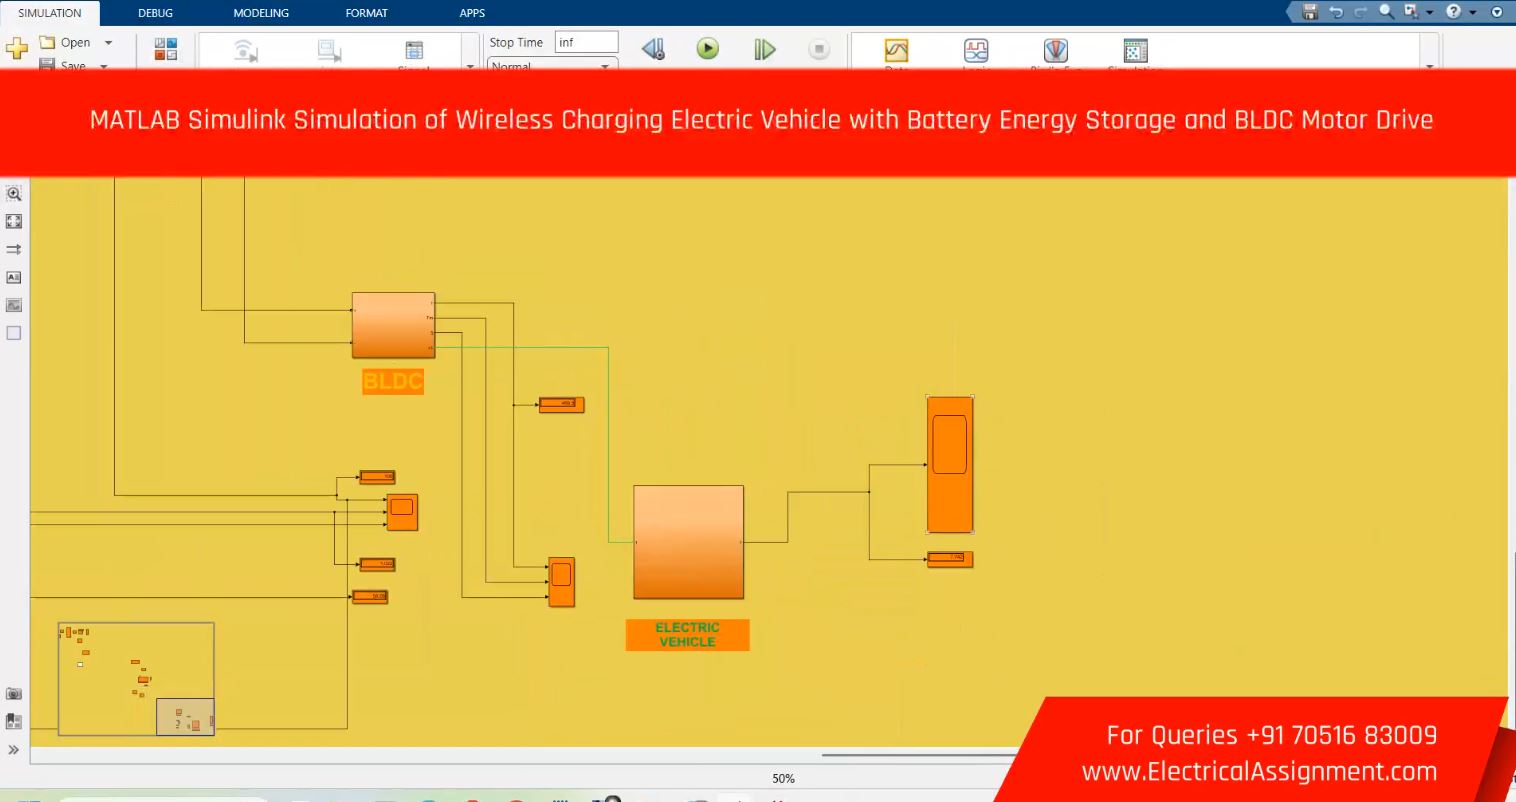The image size is (1516, 802).
Task: Click the Stop Time input field
Action: (x=586, y=42)
